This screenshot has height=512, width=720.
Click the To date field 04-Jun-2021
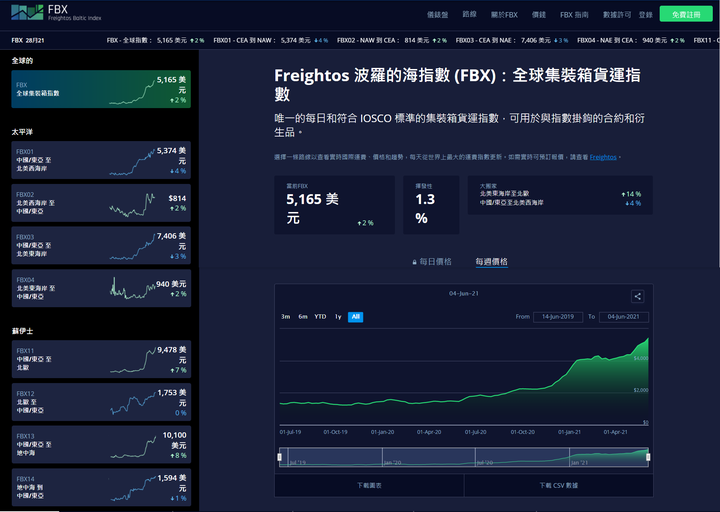click(624, 317)
